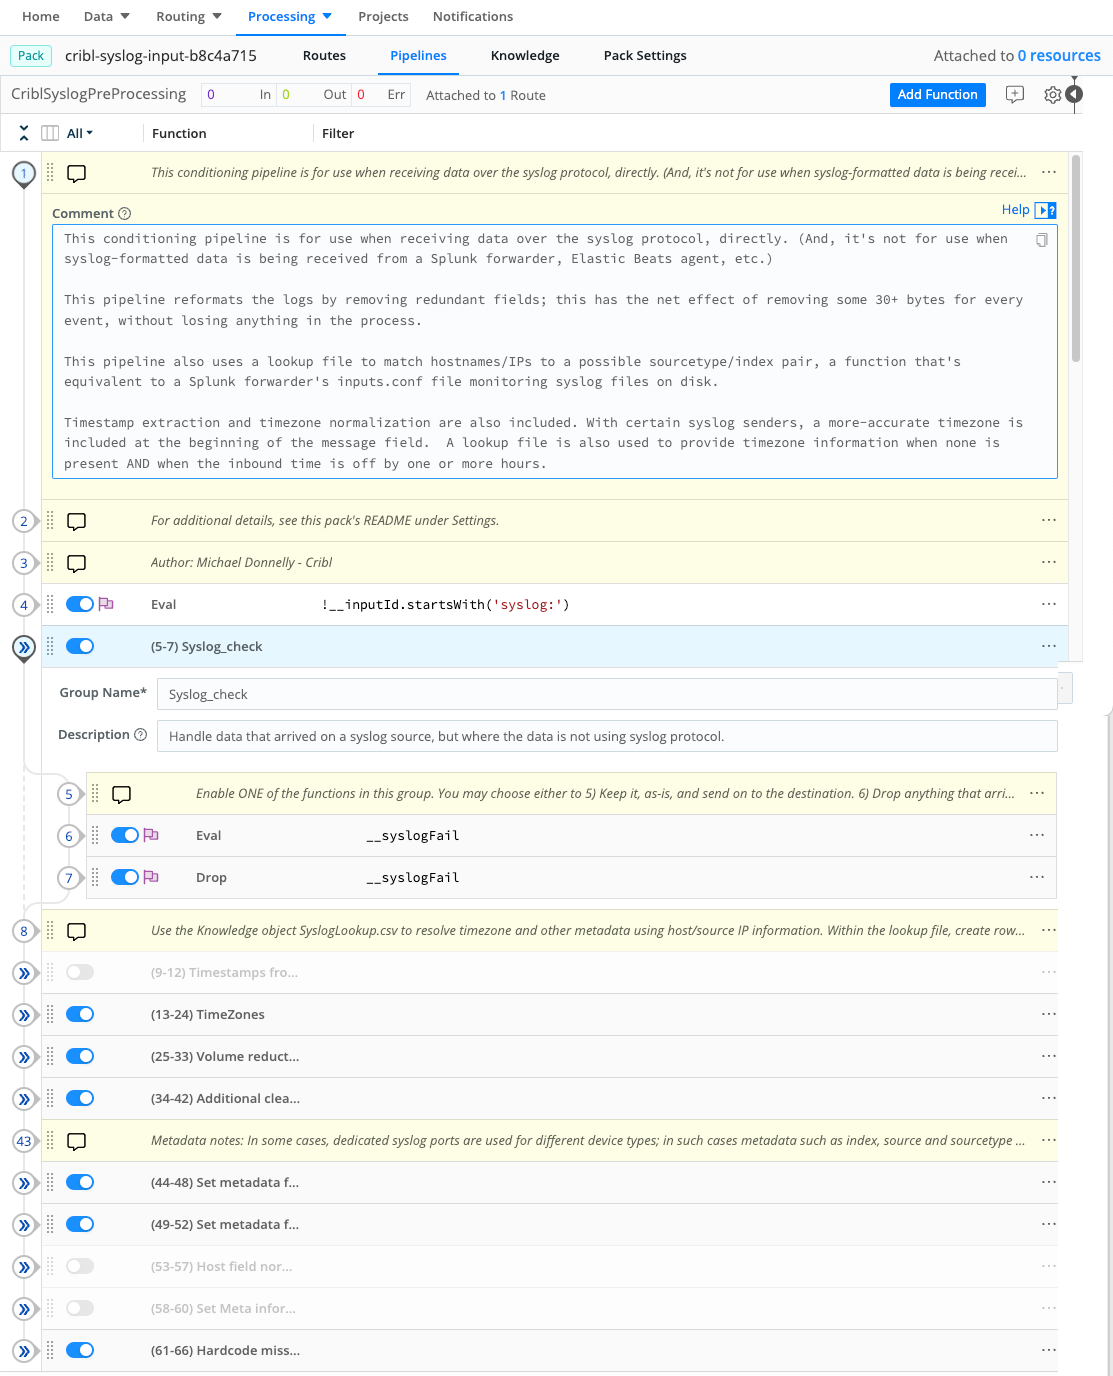Switch to the Knowledge tab
Viewport: 1113px width, 1376px height.
coord(525,56)
